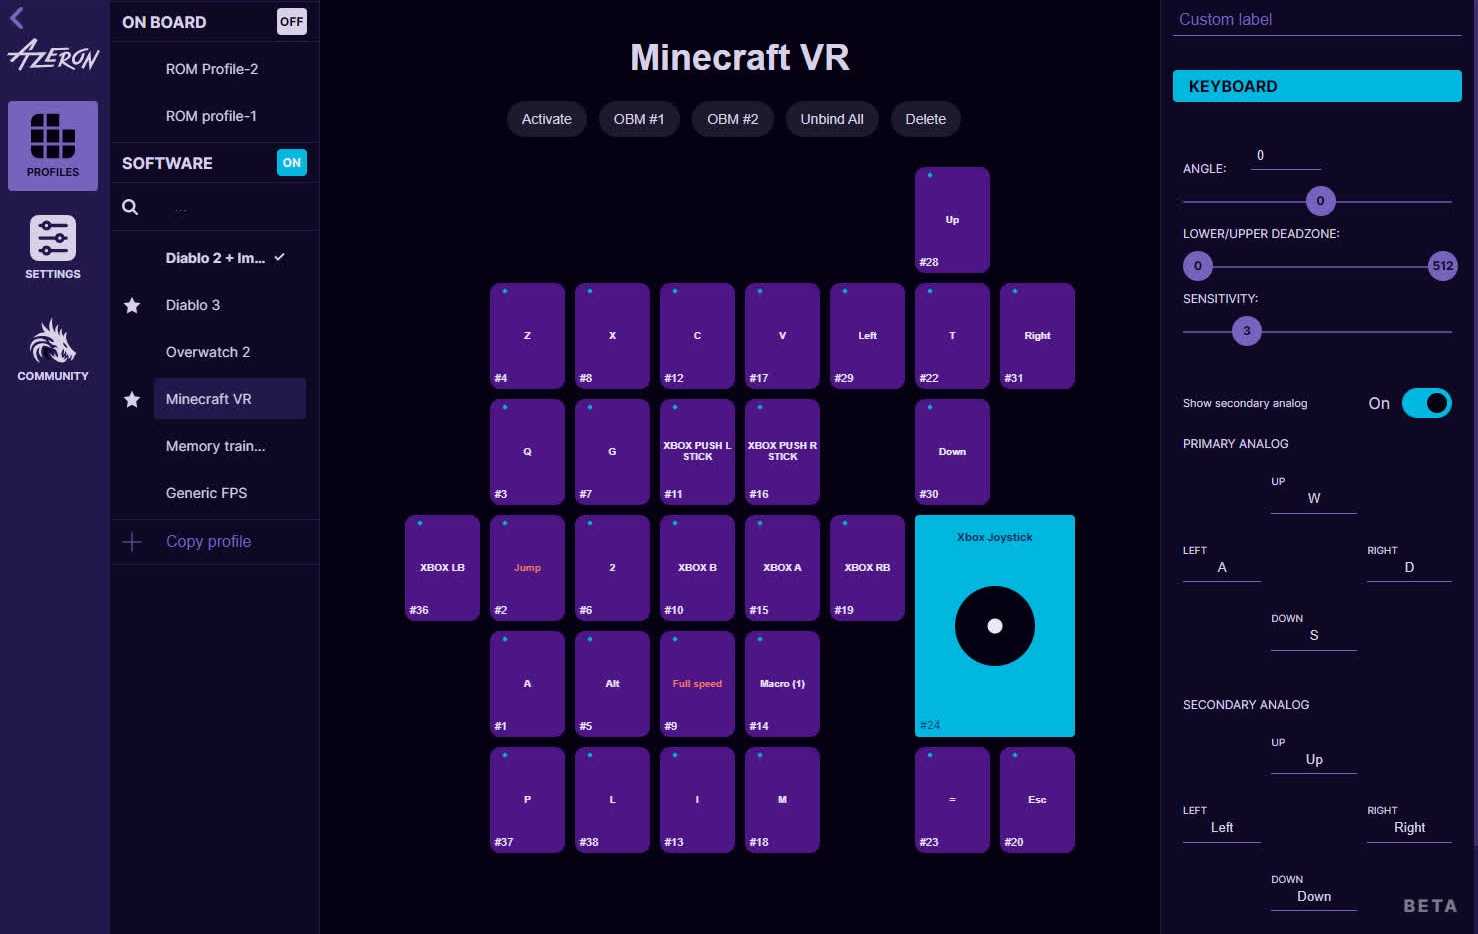Toggle the On Board OFF switch
1478x934 pixels.
291,22
